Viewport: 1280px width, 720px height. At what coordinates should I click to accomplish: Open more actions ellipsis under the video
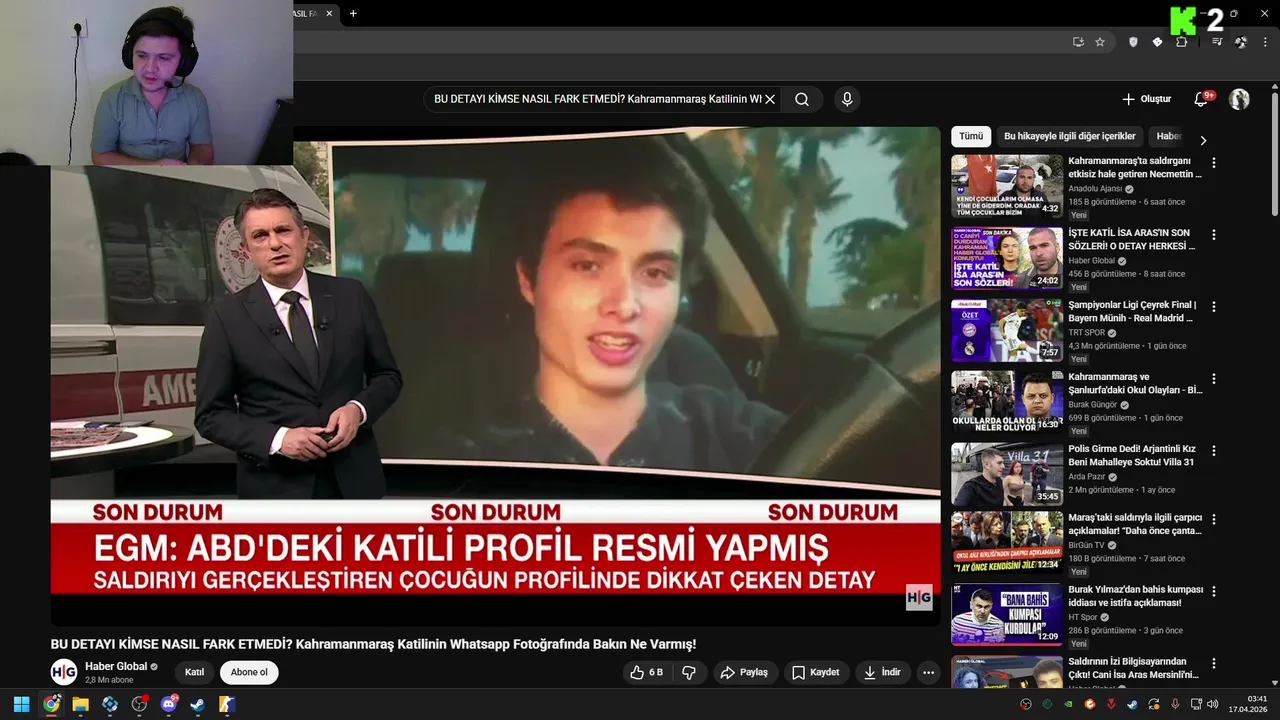click(928, 672)
